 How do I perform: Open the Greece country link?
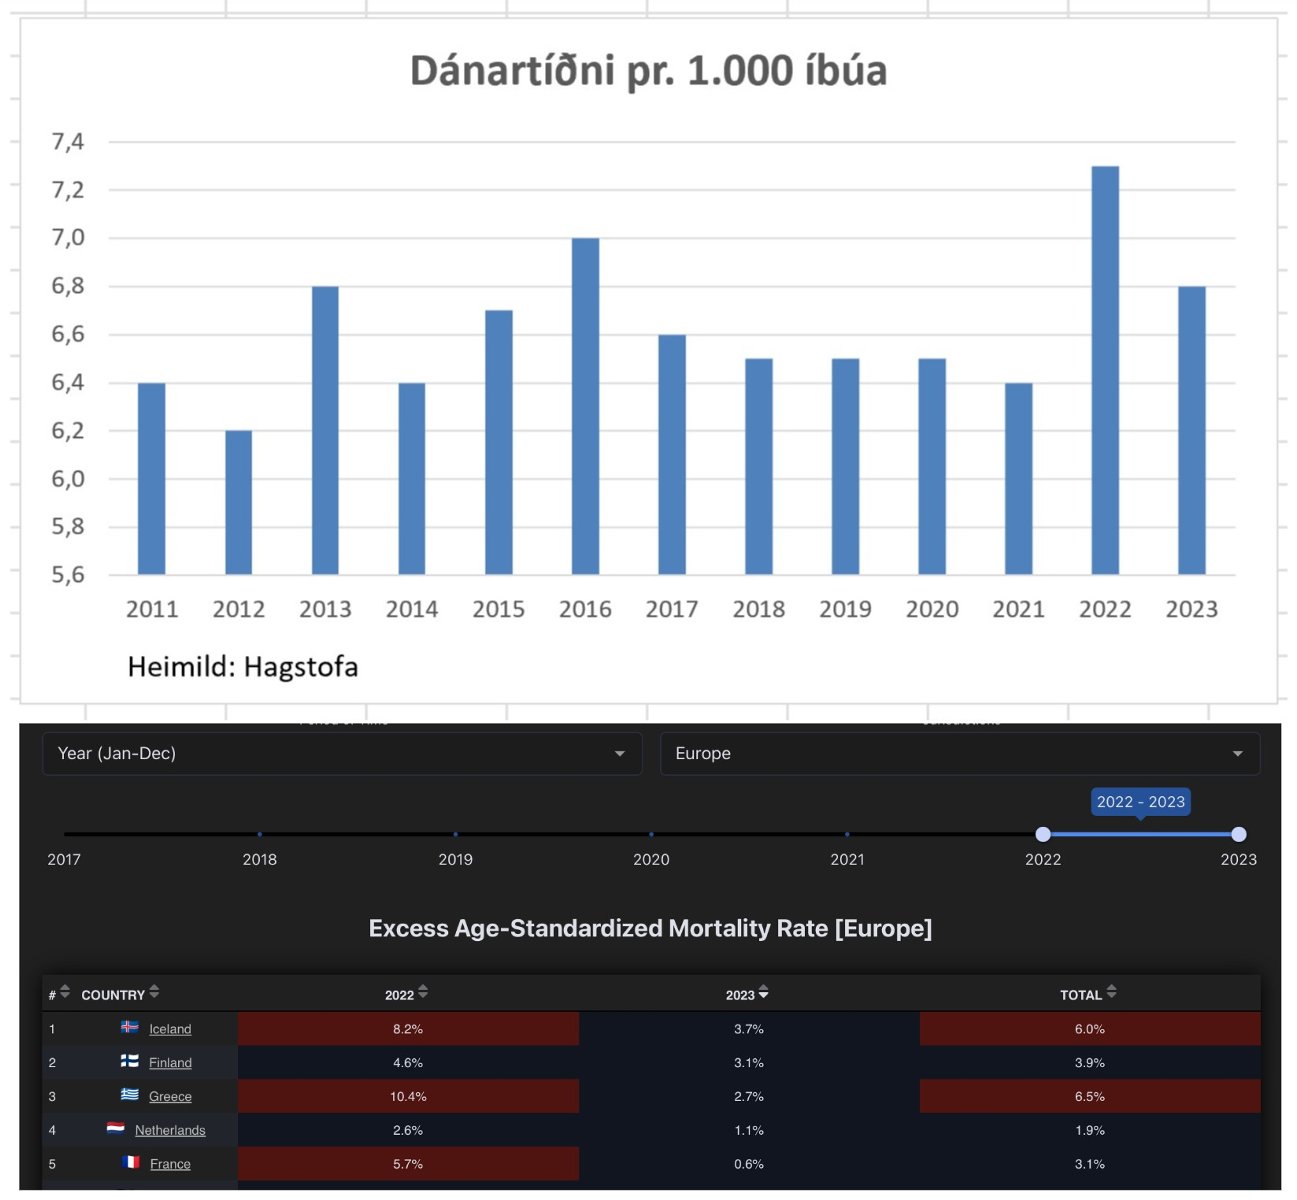coord(170,1097)
